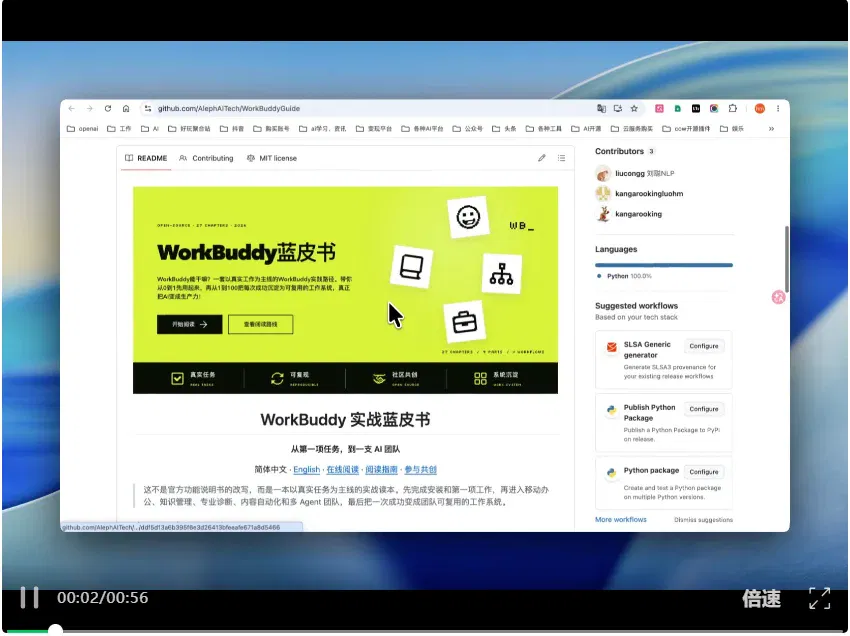Open the 阅读指南 link
The image size is (850, 636).
pos(382,470)
